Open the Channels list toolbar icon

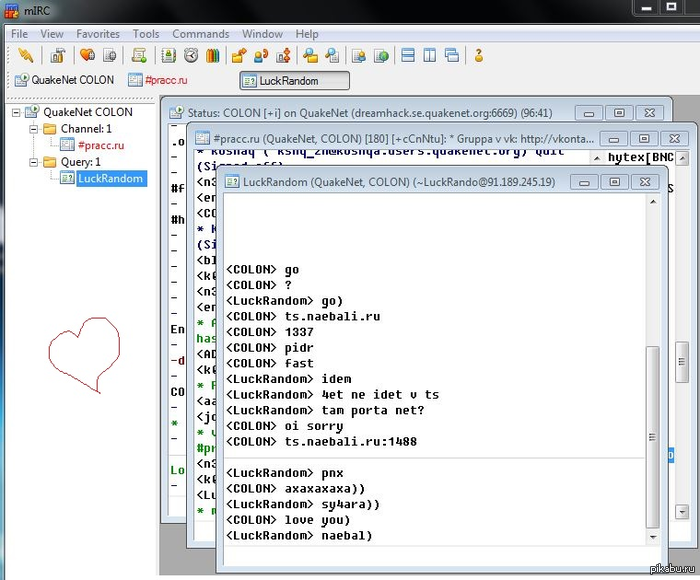pos(110,55)
